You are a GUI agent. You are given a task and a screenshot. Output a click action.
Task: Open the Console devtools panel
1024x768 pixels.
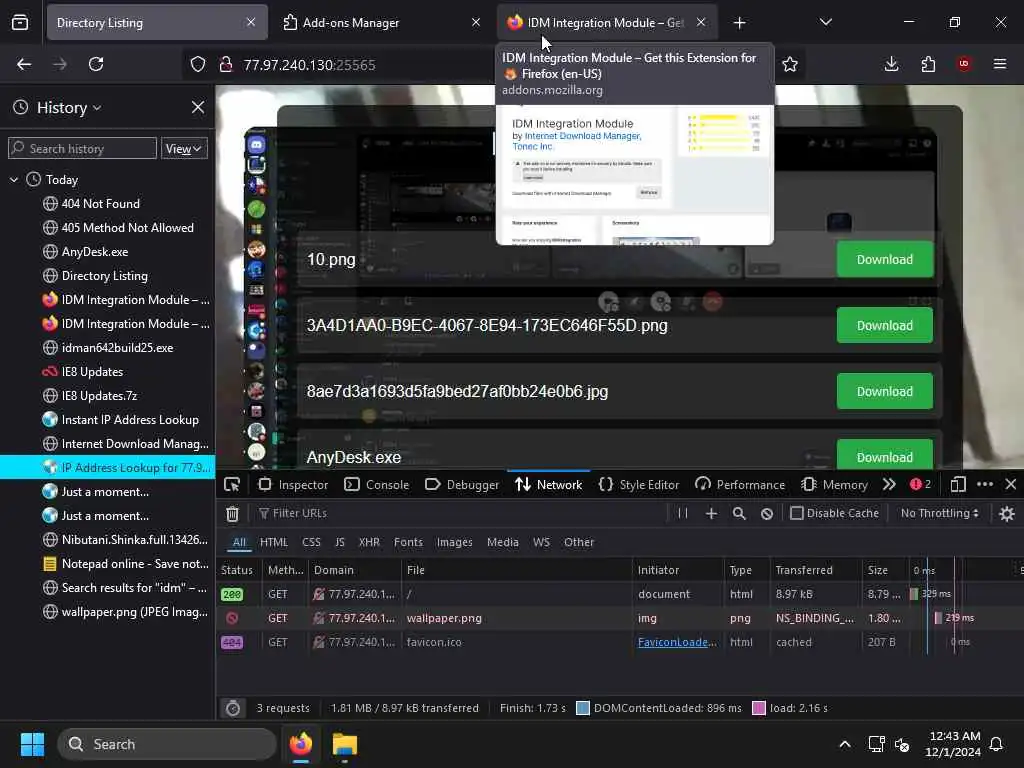[x=377, y=485]
